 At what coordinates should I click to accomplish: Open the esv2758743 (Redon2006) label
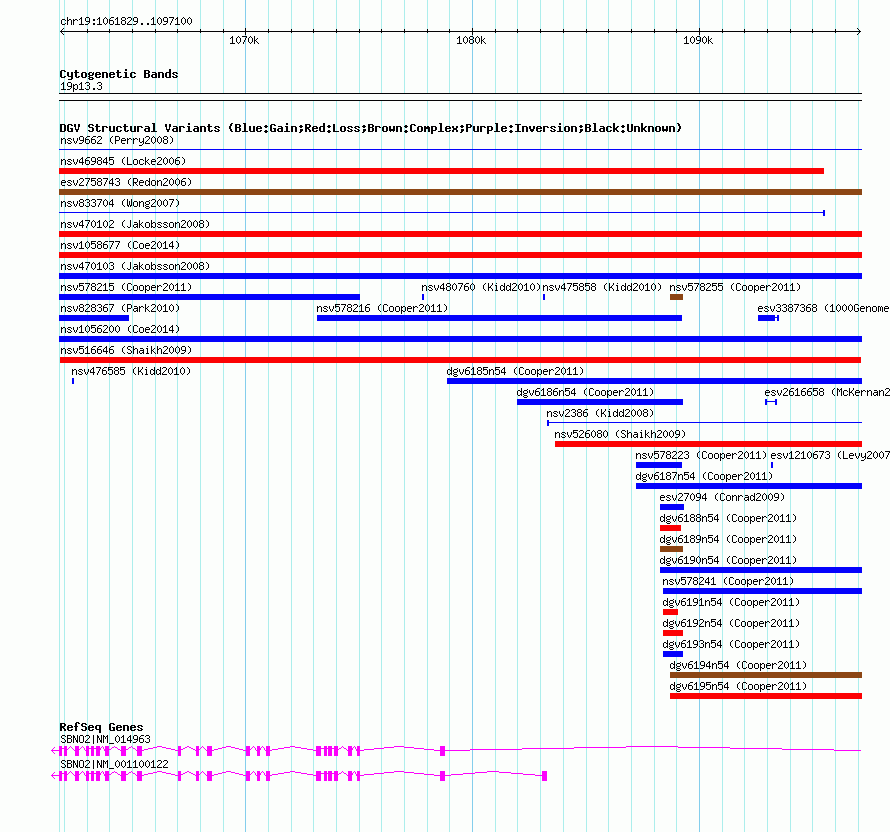point(126,182)
